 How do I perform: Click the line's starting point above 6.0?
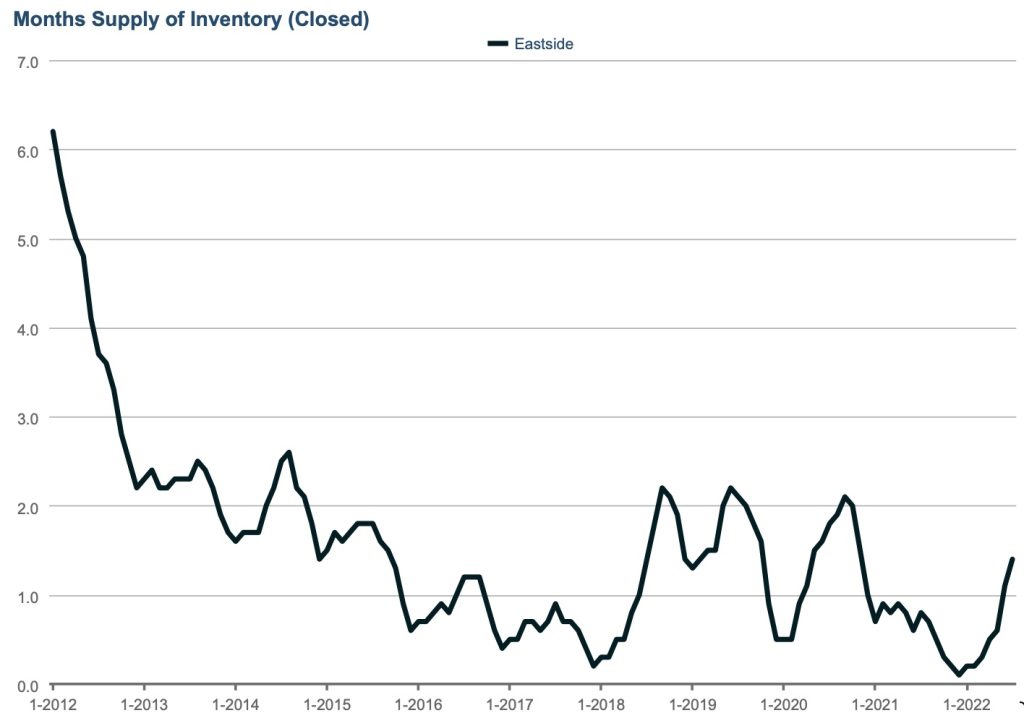point(53,132)
